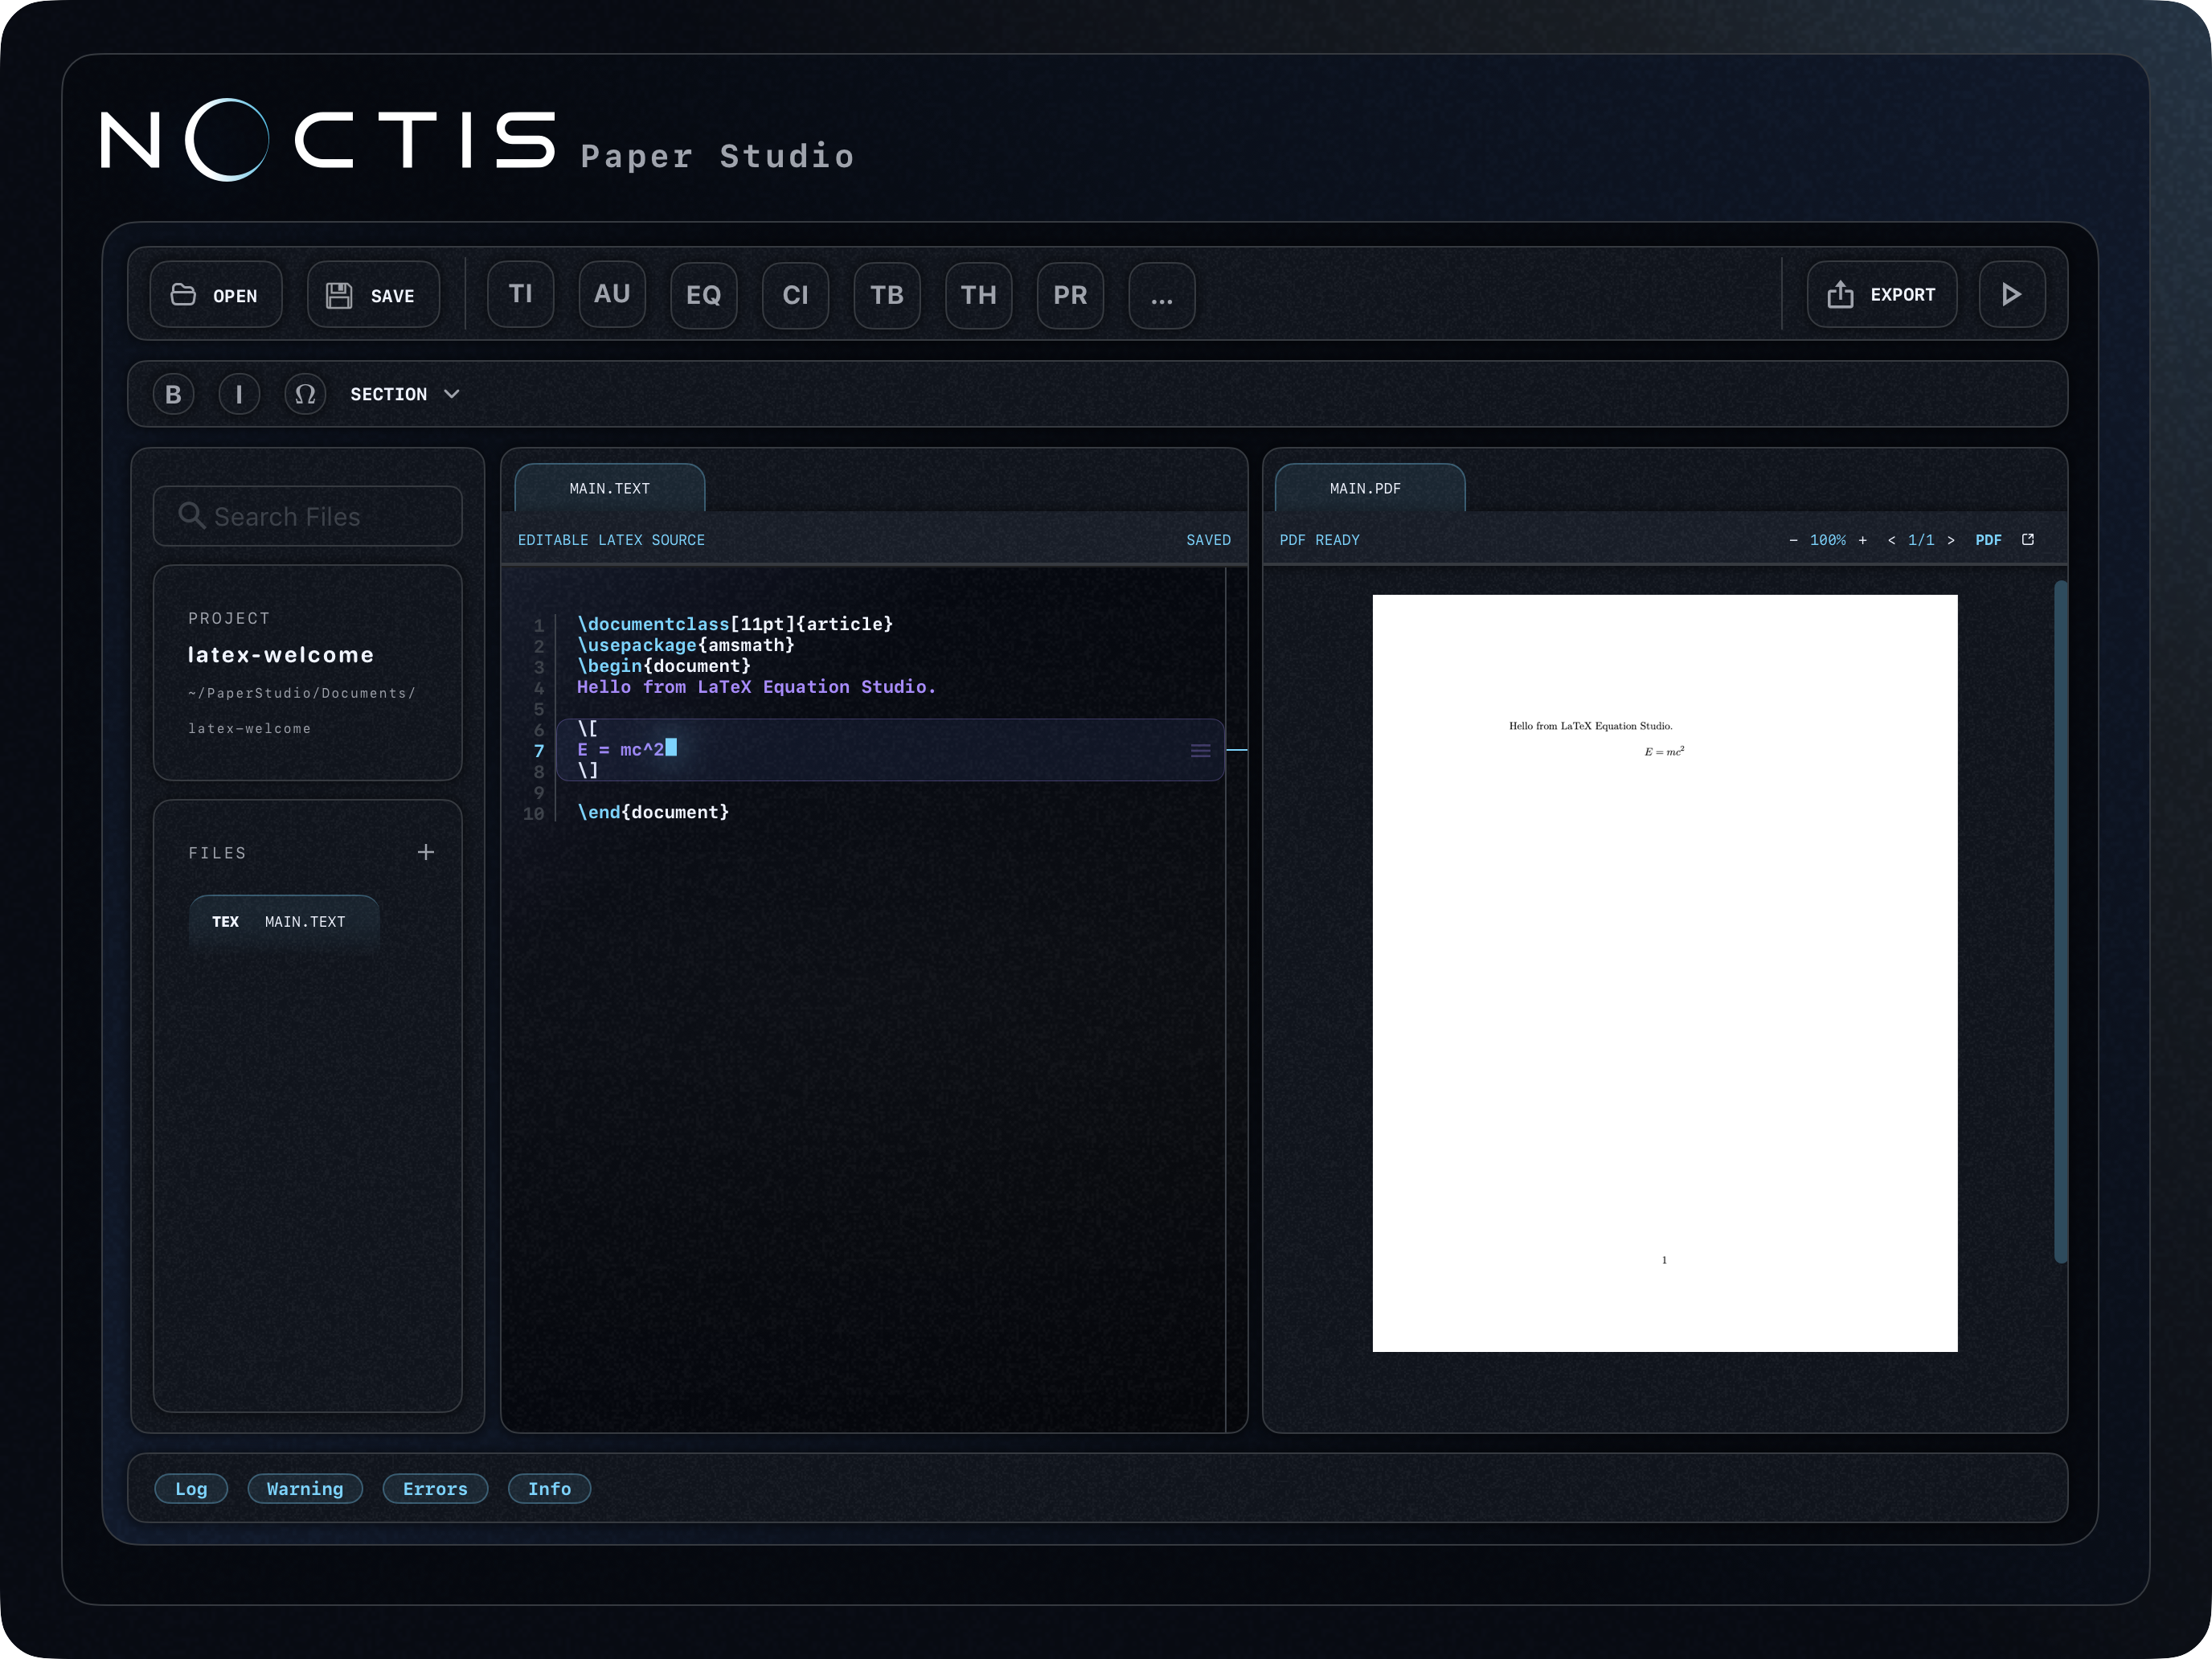The height and width of the screenshot is (1659, 2212).
Task: Click the SAVED status label
Action: (x=1208, y=540)
